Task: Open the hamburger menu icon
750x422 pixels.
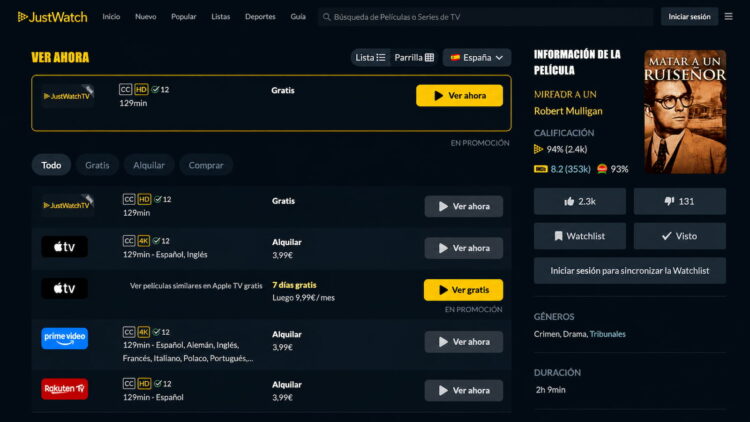Action: pyautogui.click(x=728, y=16)
